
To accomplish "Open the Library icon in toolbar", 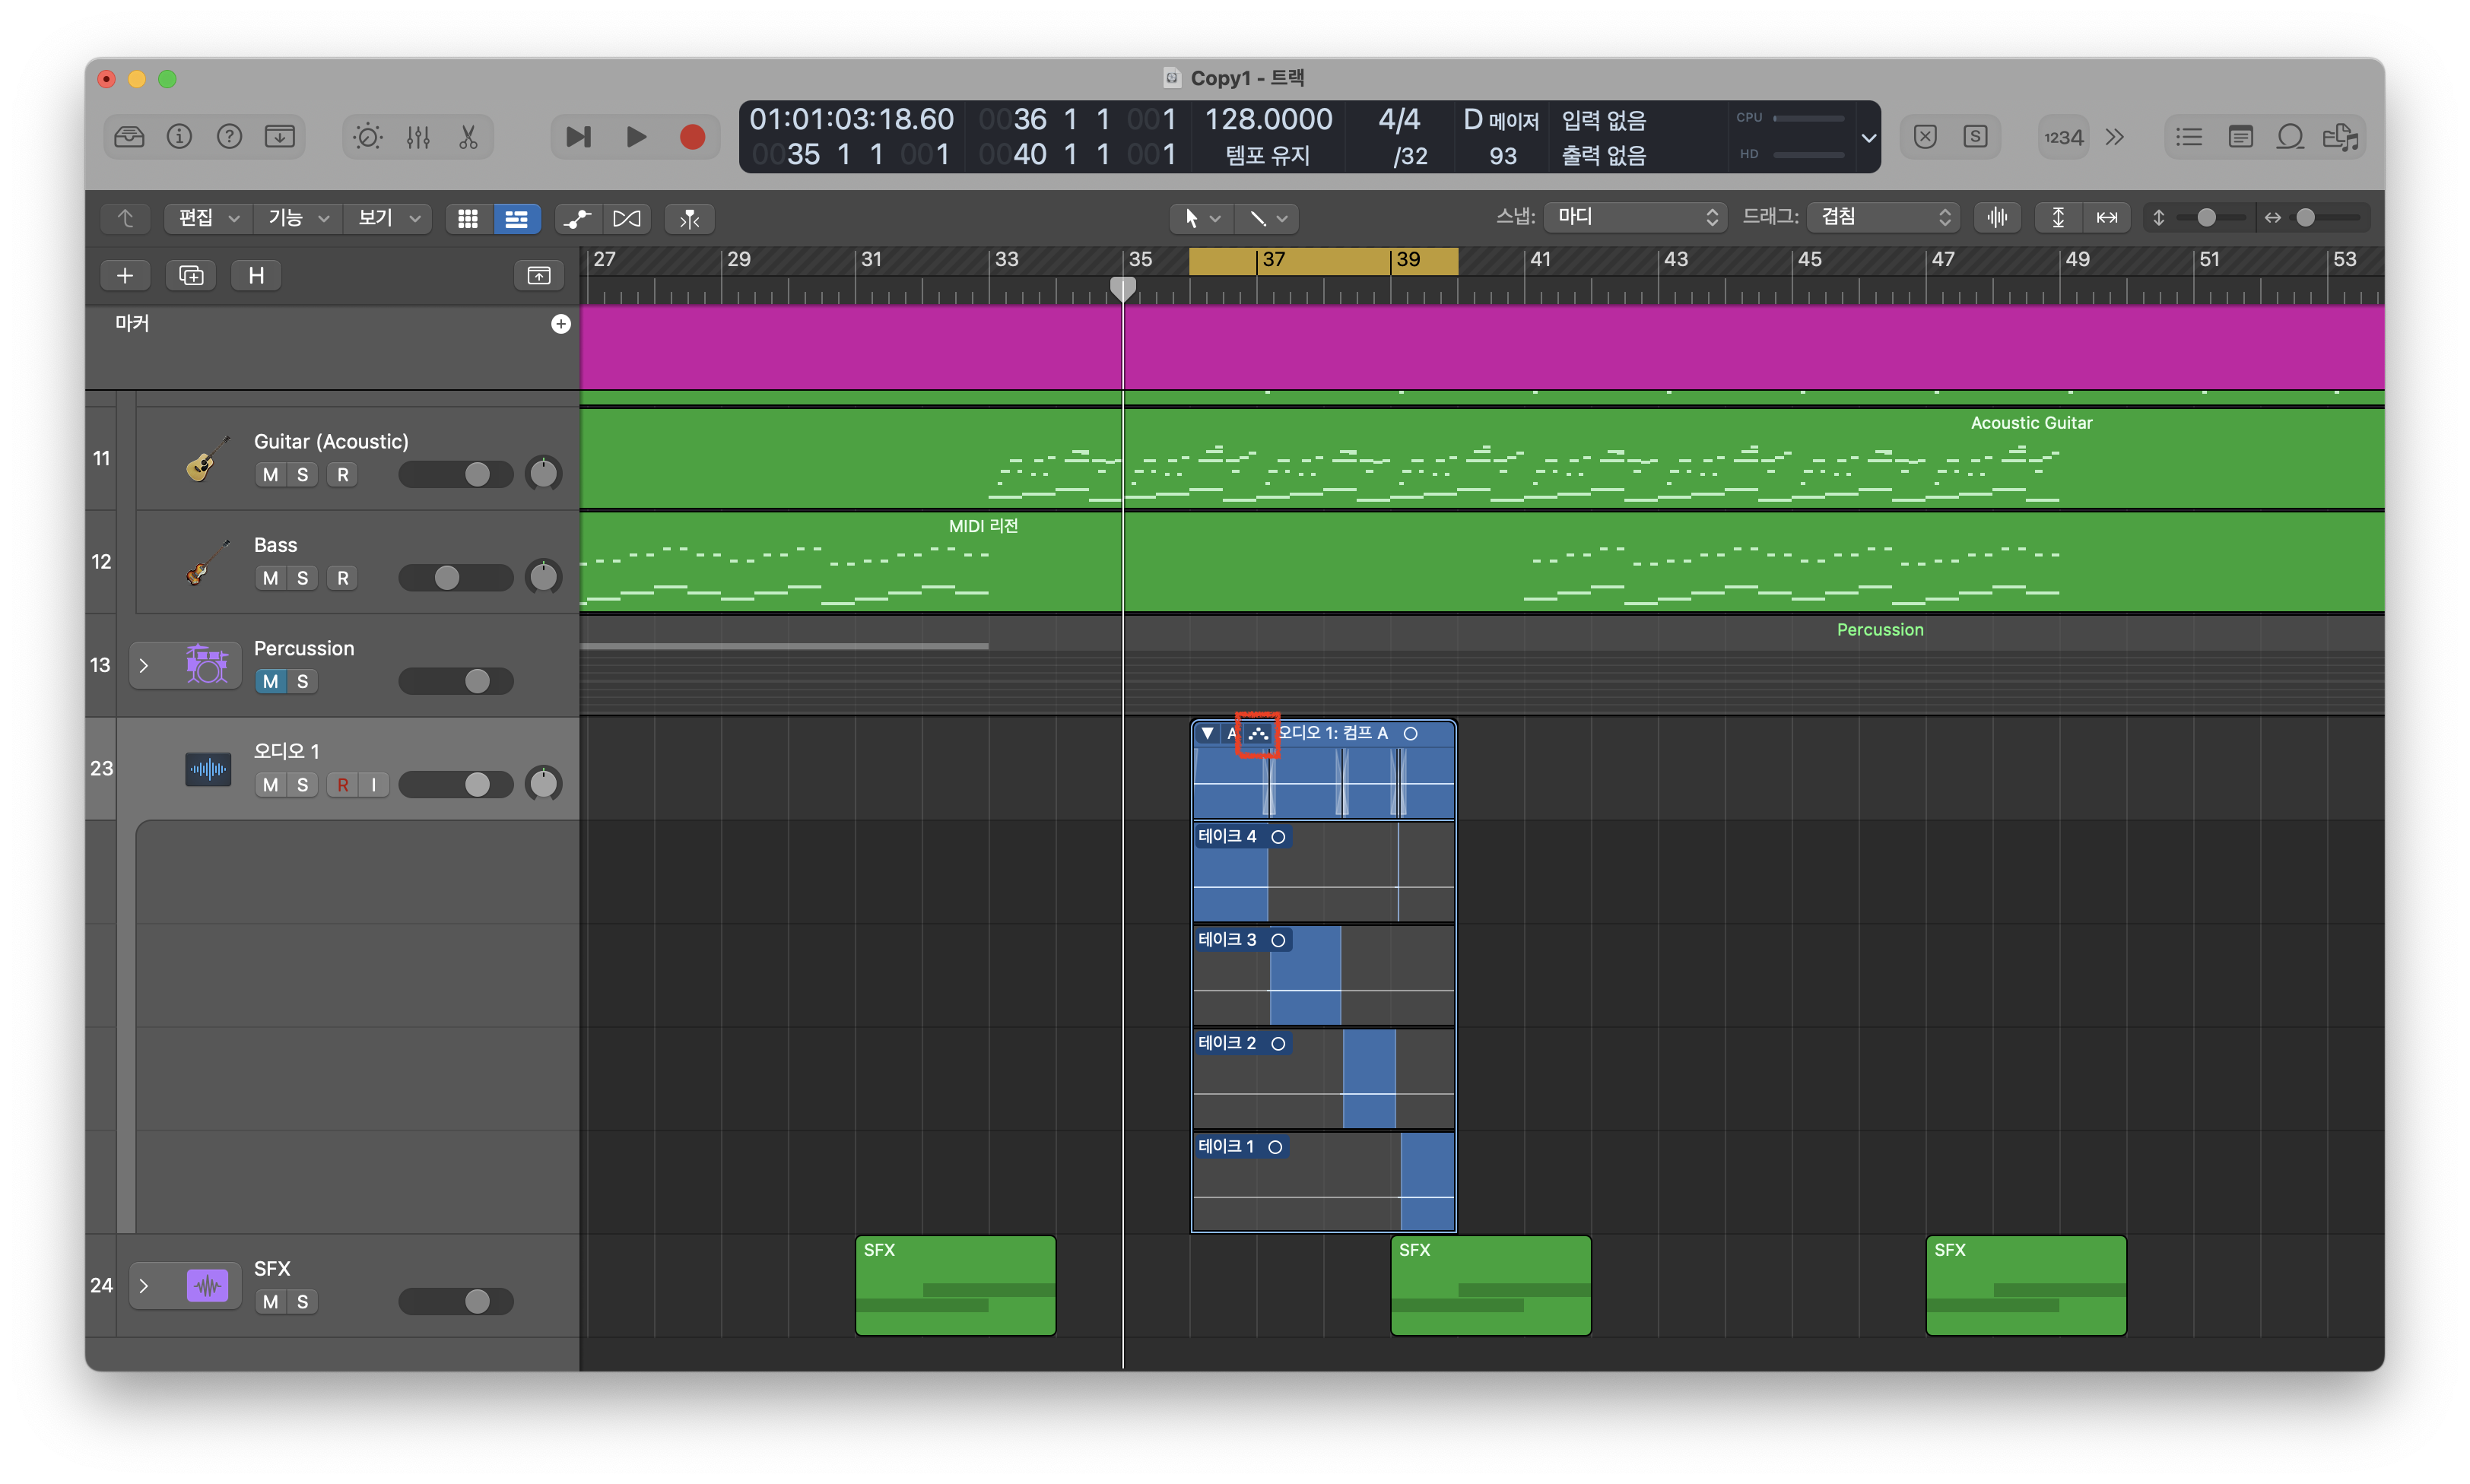I will [x=129, y=137].
